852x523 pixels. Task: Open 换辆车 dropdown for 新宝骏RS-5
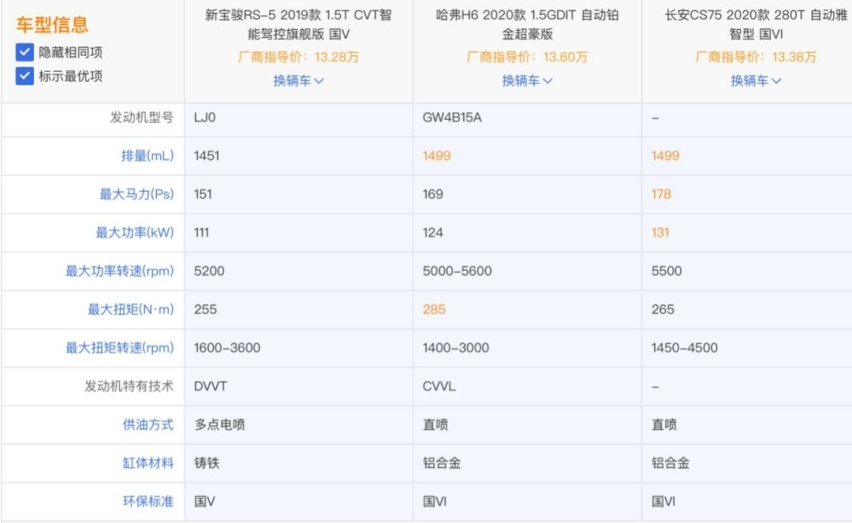[298, 81]
